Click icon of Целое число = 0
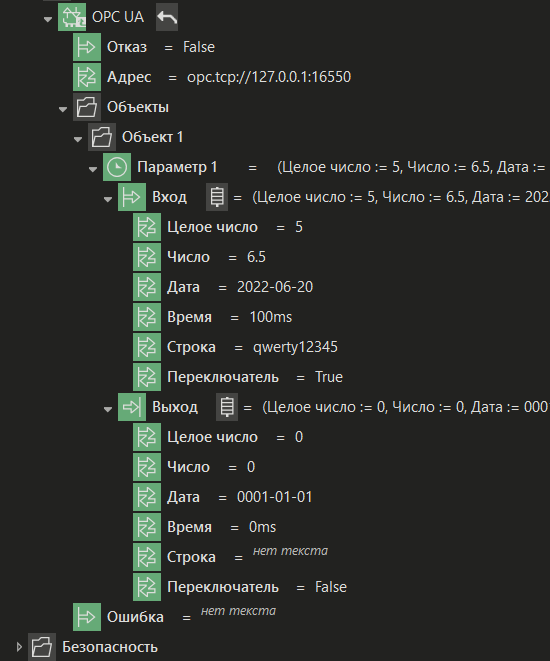This screenshot has width=550, height=661. 147,437
